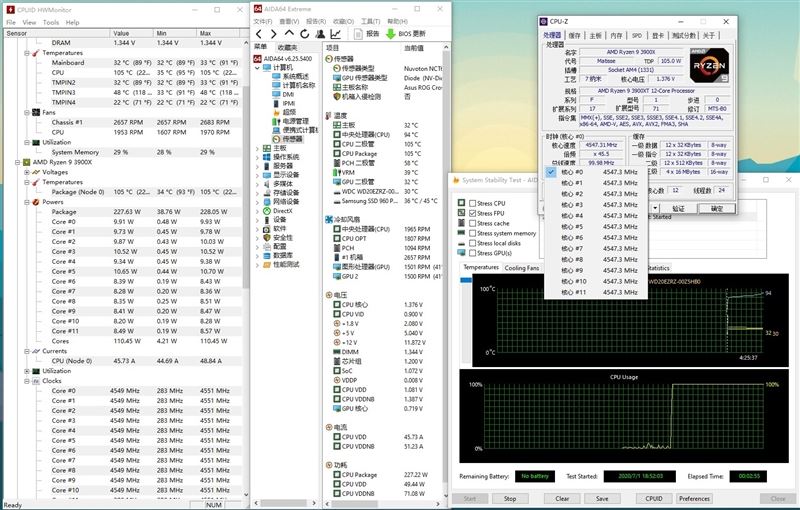
Task: Click the 报告 report toolbar button
Action: (x=367, y=34)
